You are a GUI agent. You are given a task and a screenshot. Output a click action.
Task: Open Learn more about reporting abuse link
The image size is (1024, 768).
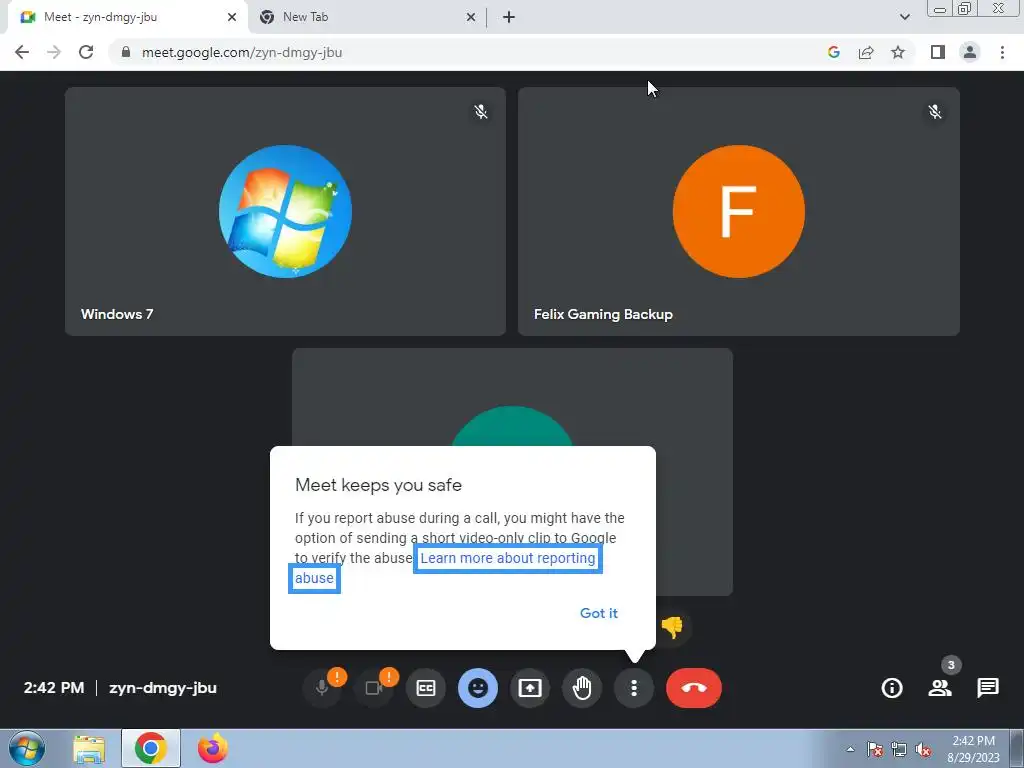(x=508, y=558)
